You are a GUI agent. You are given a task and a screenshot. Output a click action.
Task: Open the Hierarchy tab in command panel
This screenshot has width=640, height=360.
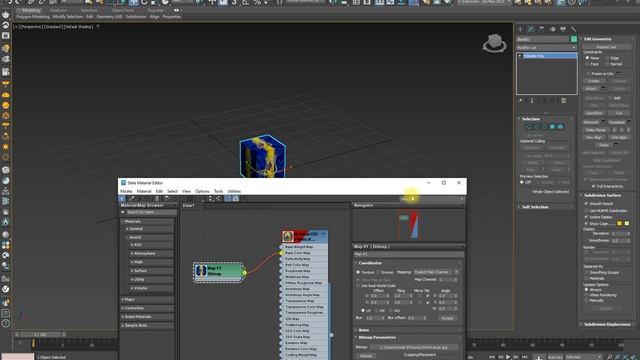pos(542,29)
